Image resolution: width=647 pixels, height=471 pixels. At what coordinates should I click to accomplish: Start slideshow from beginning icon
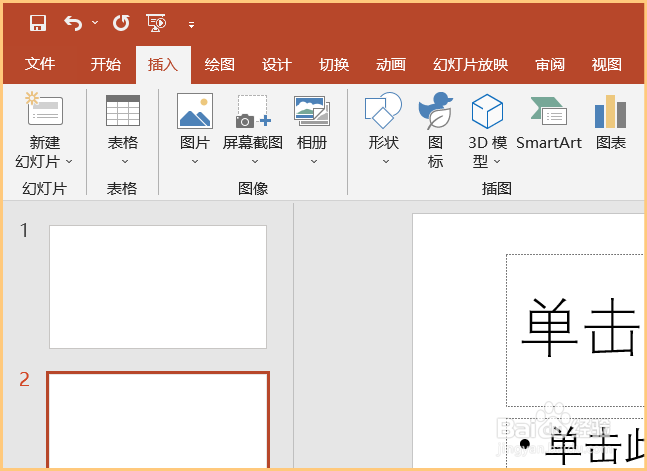tap(156, 23)
